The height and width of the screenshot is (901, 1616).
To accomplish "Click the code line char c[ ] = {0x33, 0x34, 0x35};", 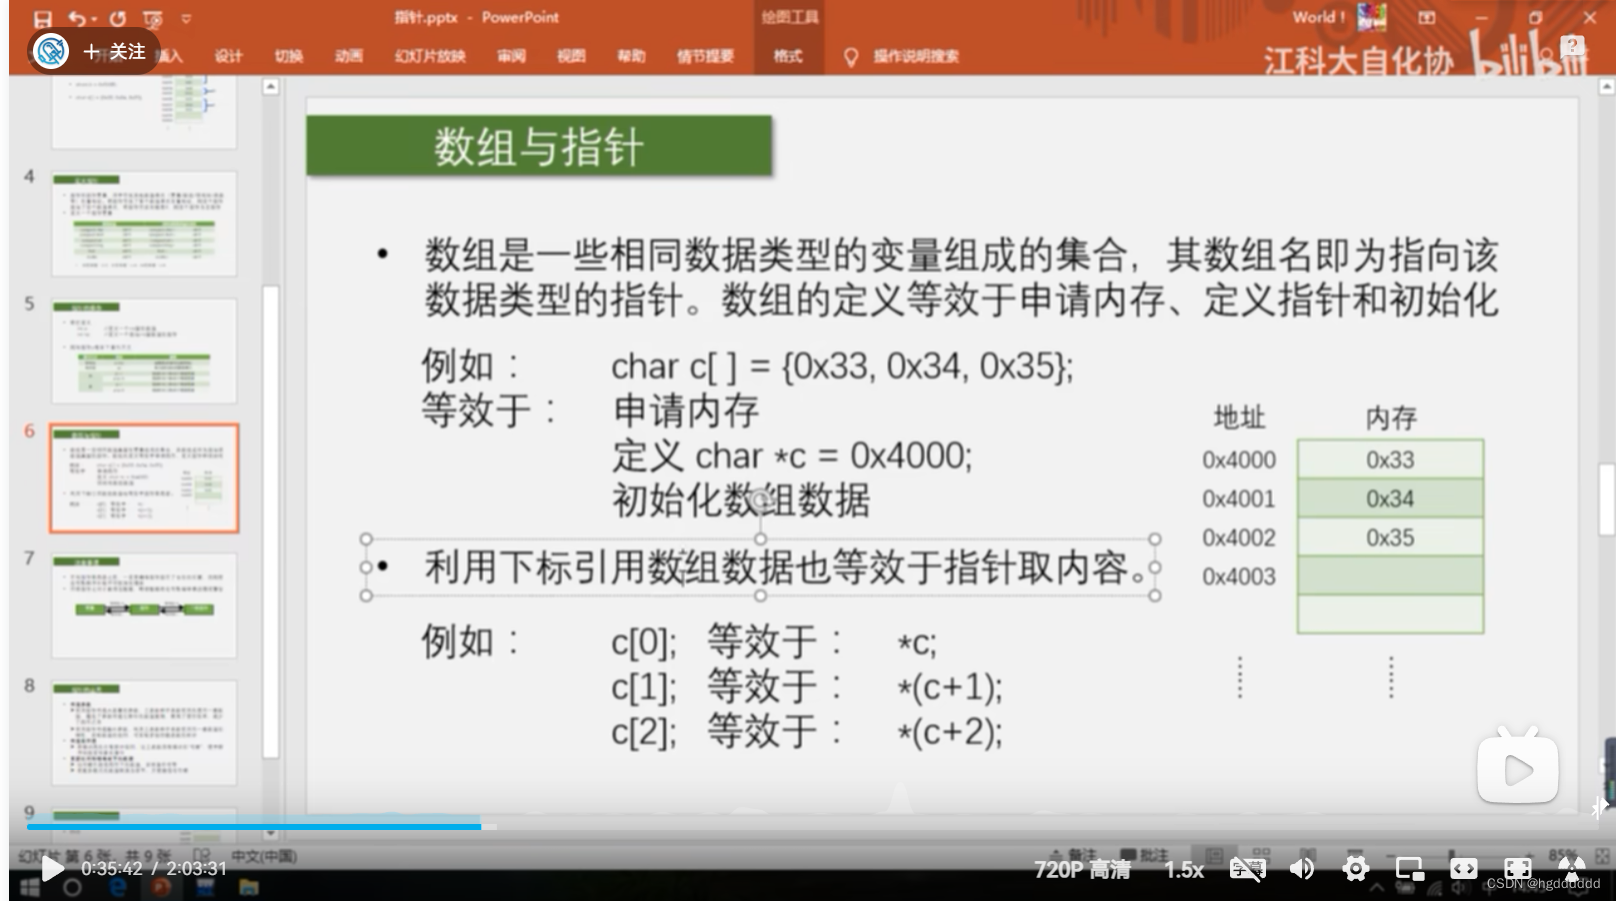I will [842, 367].
